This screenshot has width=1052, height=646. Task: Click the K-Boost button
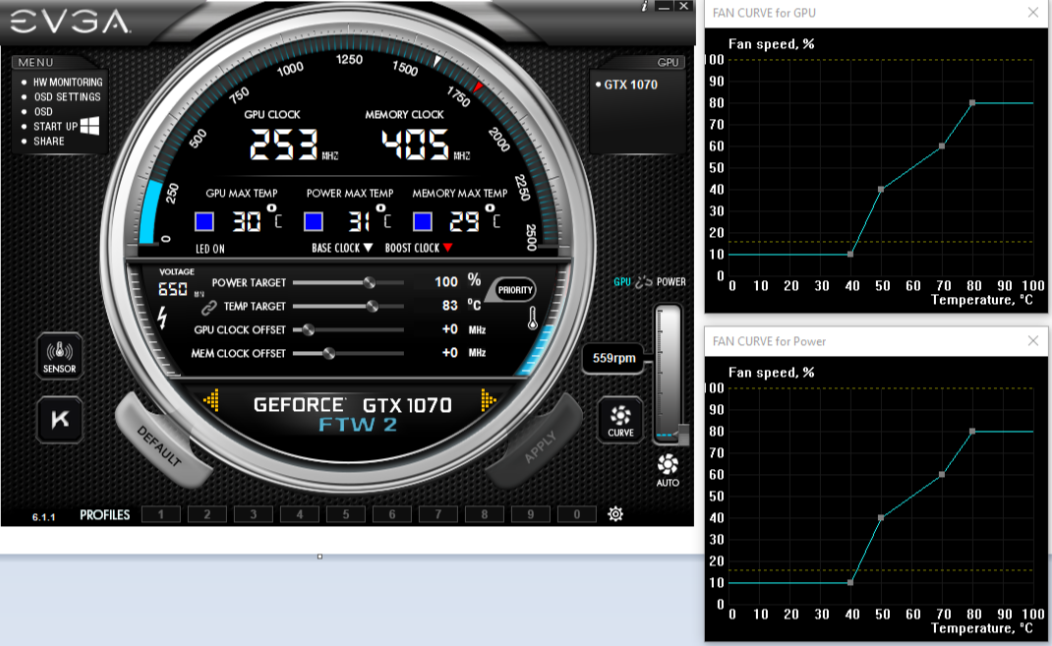click(60, 420)
